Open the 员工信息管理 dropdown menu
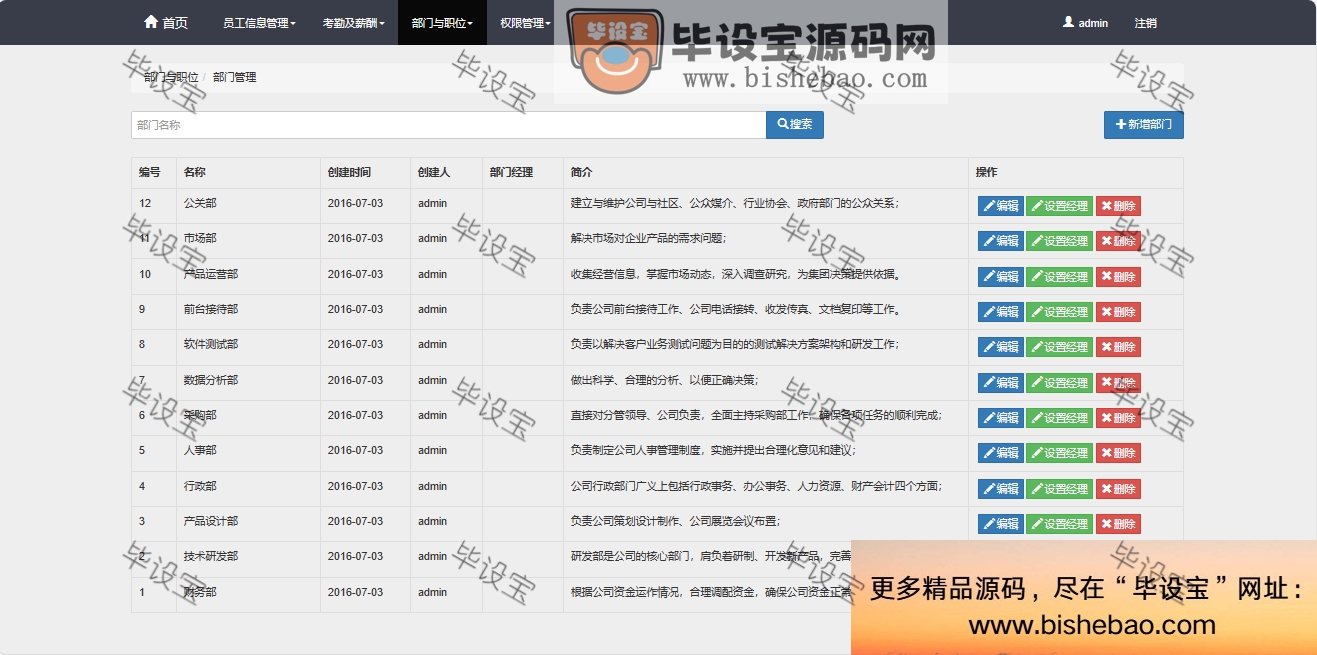 [259, 22]
